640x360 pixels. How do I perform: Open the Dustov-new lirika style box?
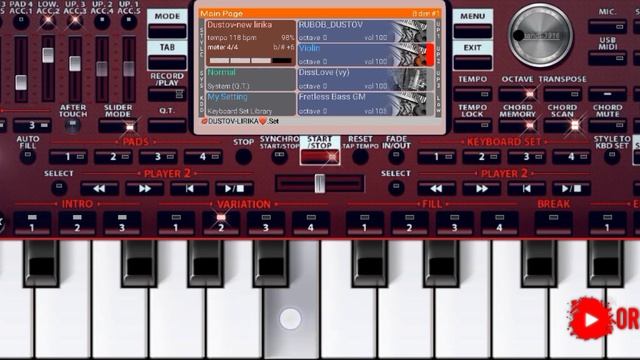click(250, 42)
